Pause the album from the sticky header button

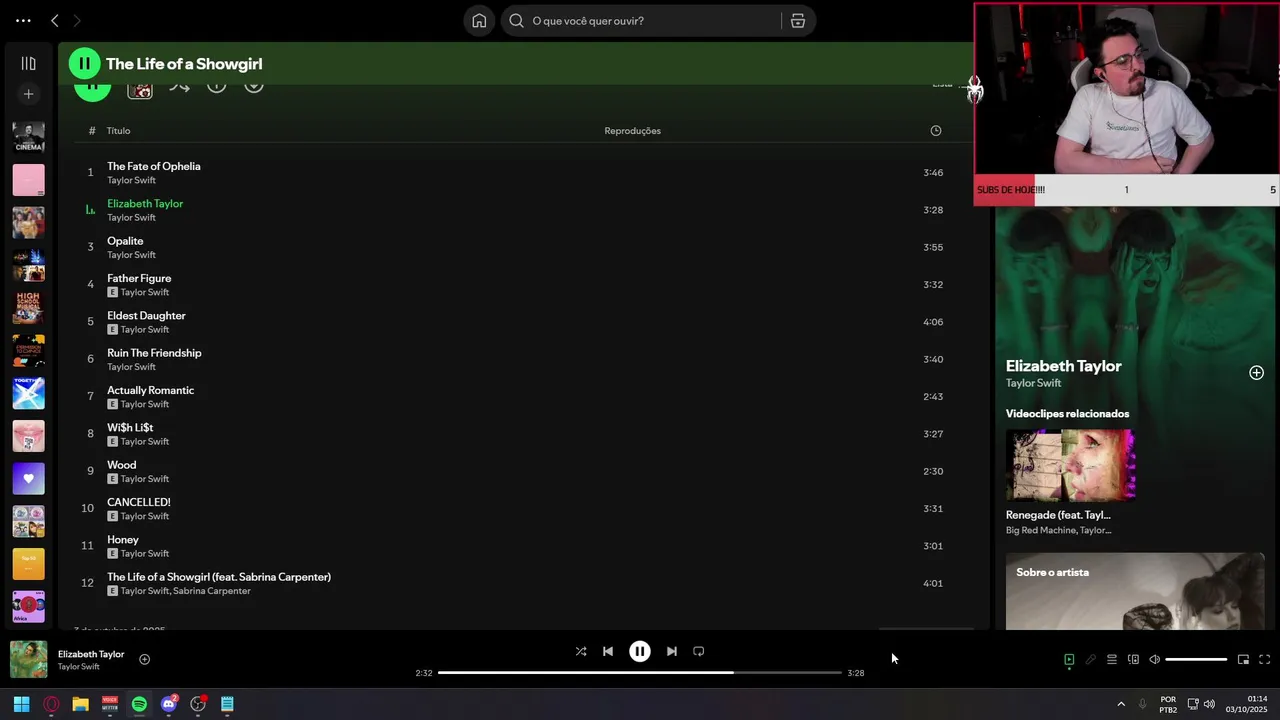(x=84, y=64)
